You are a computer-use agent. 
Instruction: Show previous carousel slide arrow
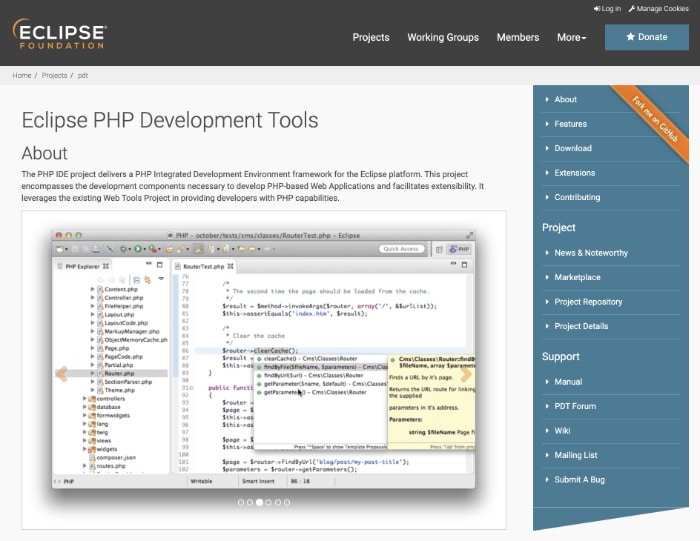tap(61, 374)
